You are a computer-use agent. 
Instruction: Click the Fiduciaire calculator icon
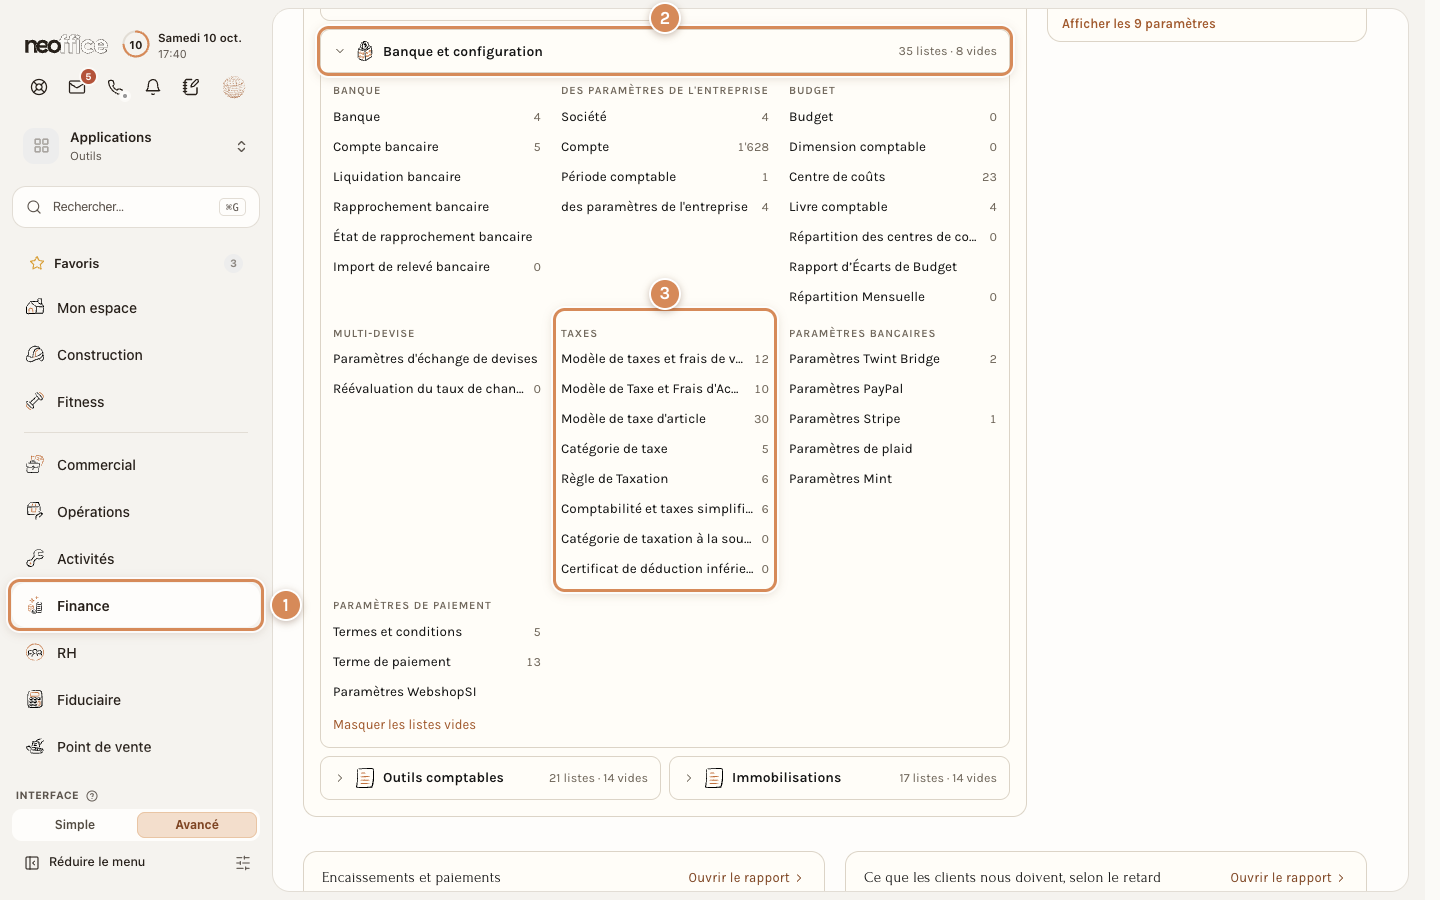35,700
